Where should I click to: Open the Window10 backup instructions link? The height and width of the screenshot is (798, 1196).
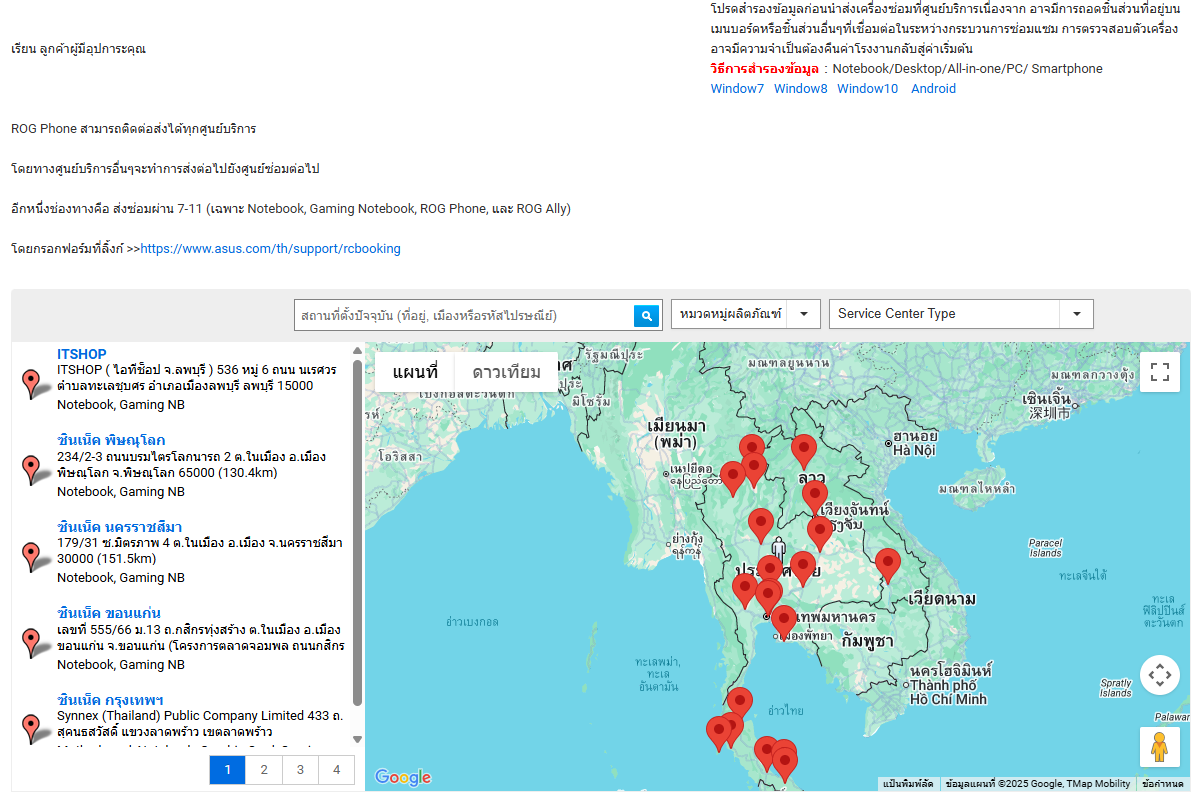point(867,89)
